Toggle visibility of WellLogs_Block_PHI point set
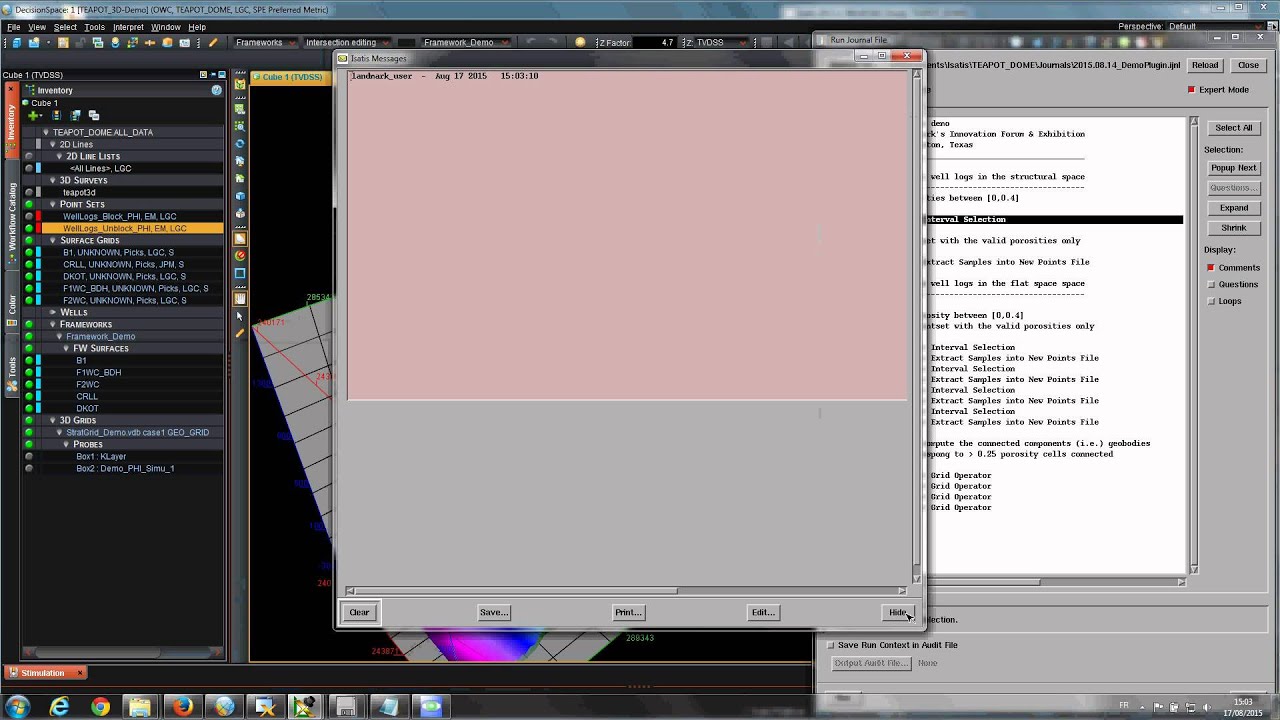The image size is (1280, 720). [x=29, y=216]
